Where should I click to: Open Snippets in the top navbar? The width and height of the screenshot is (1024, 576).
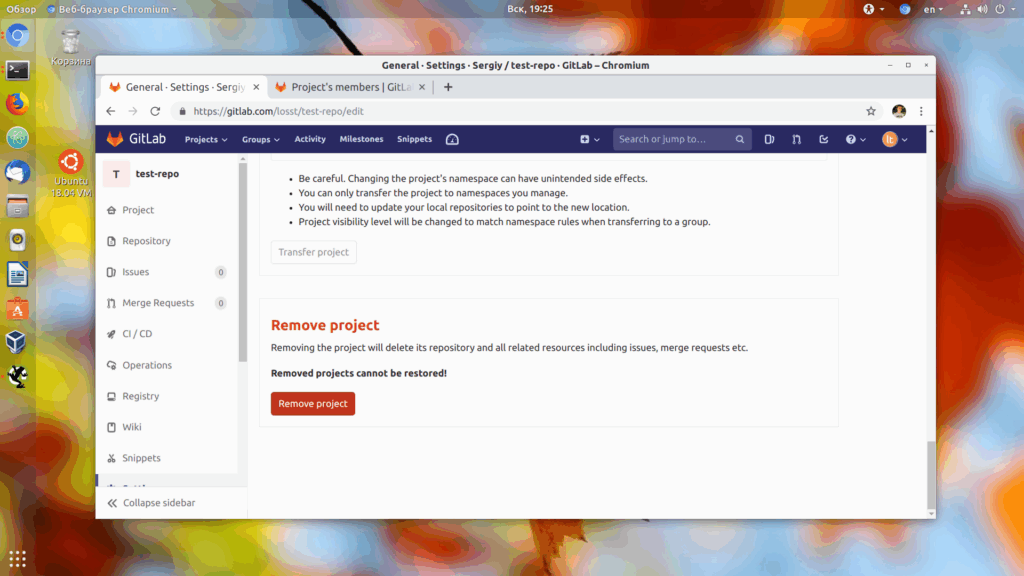click(x=415, y=139)
